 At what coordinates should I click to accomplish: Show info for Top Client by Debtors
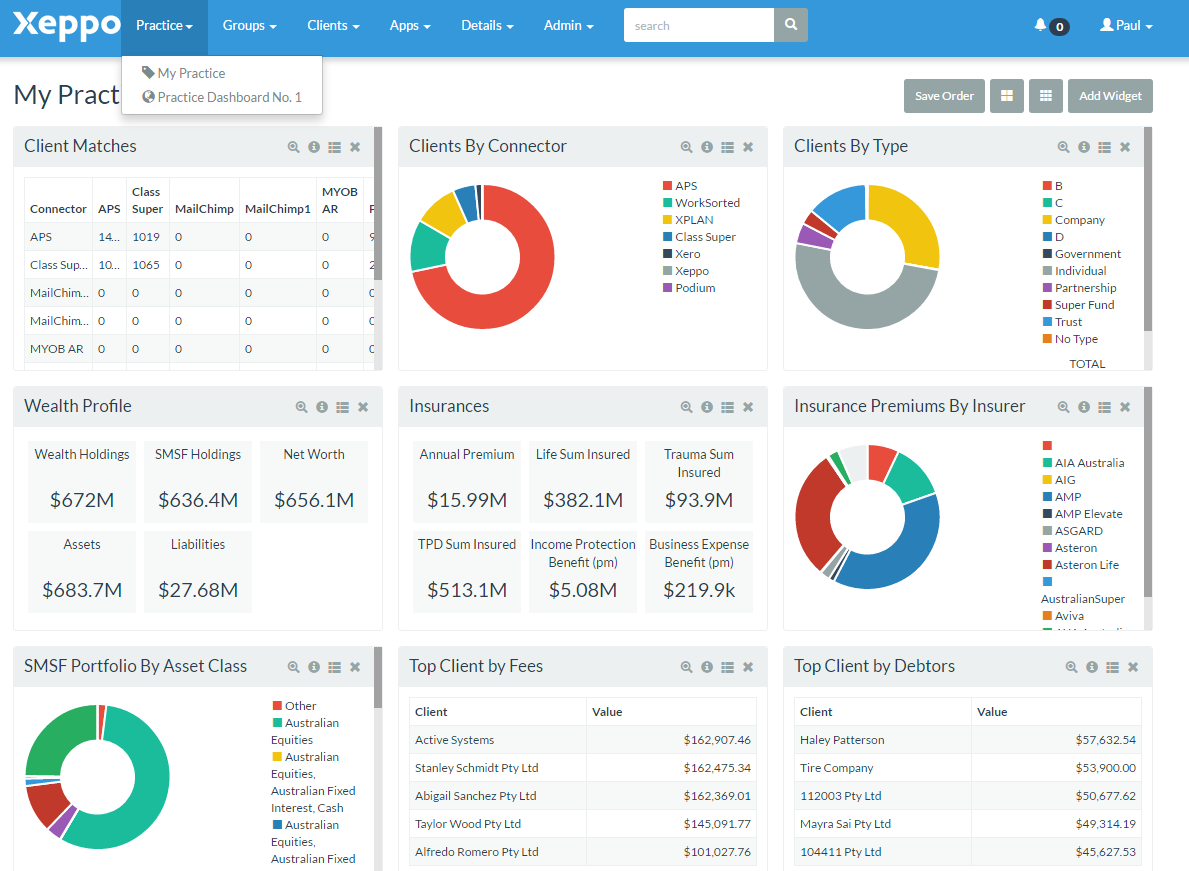(x=1092, y=667)
